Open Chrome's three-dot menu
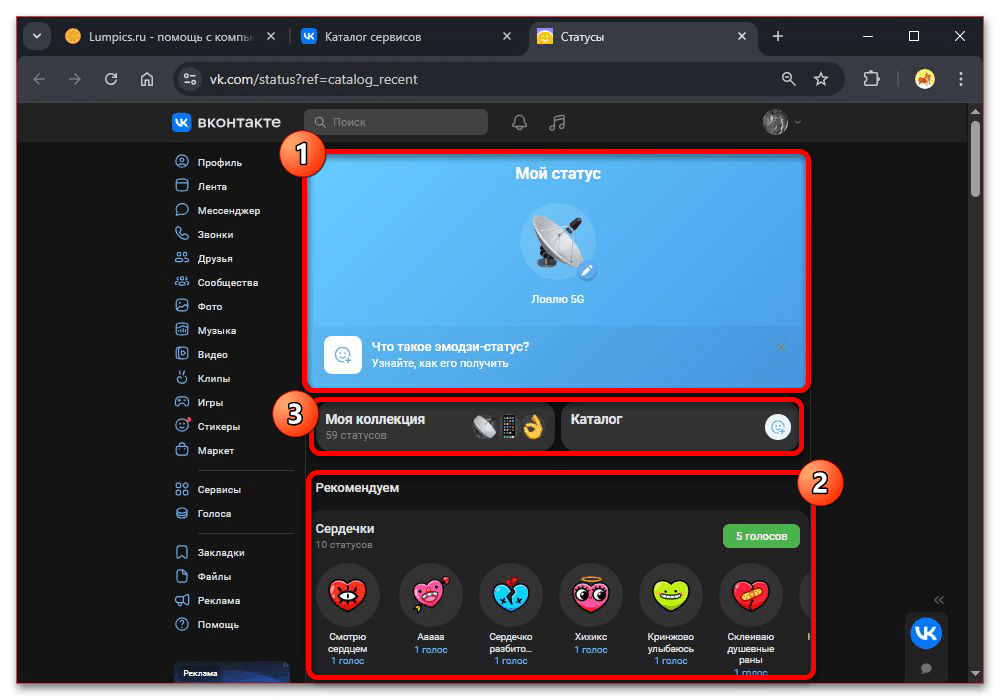 [961, 79]
